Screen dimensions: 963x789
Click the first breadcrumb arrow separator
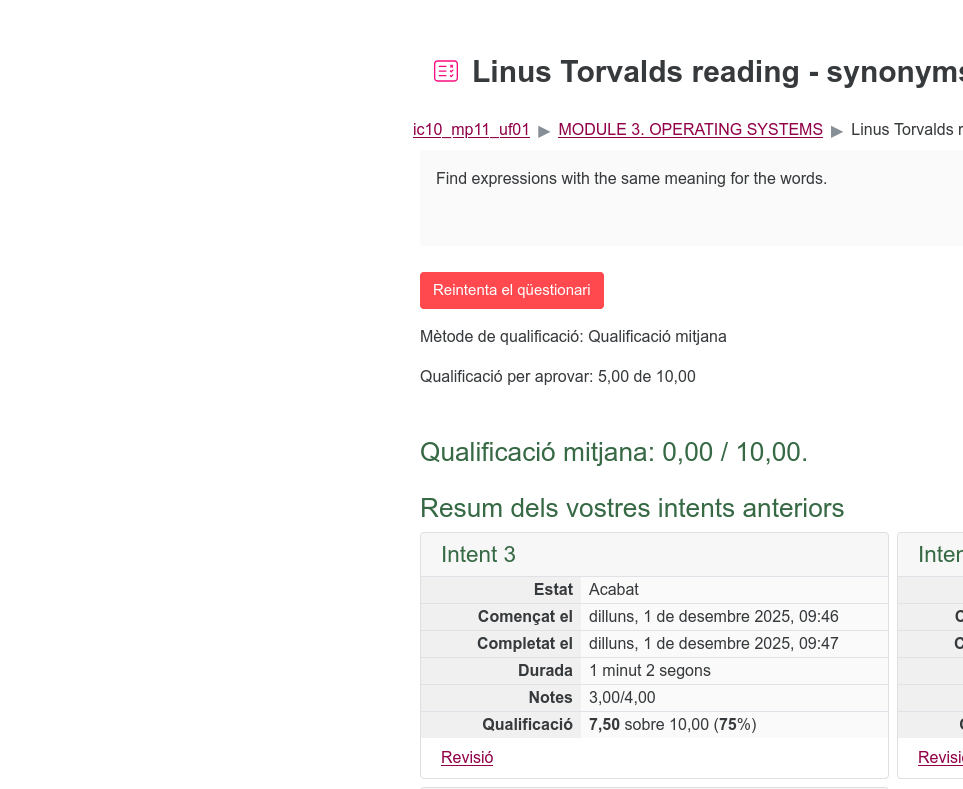pos(544,130)
